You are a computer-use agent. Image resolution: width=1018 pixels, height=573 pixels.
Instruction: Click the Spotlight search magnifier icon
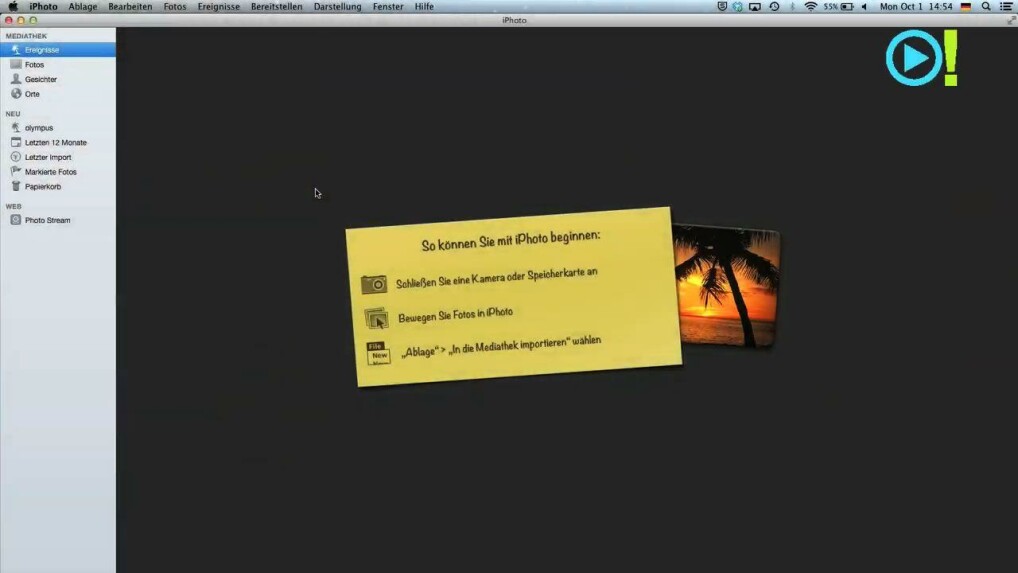pos(986,7)
